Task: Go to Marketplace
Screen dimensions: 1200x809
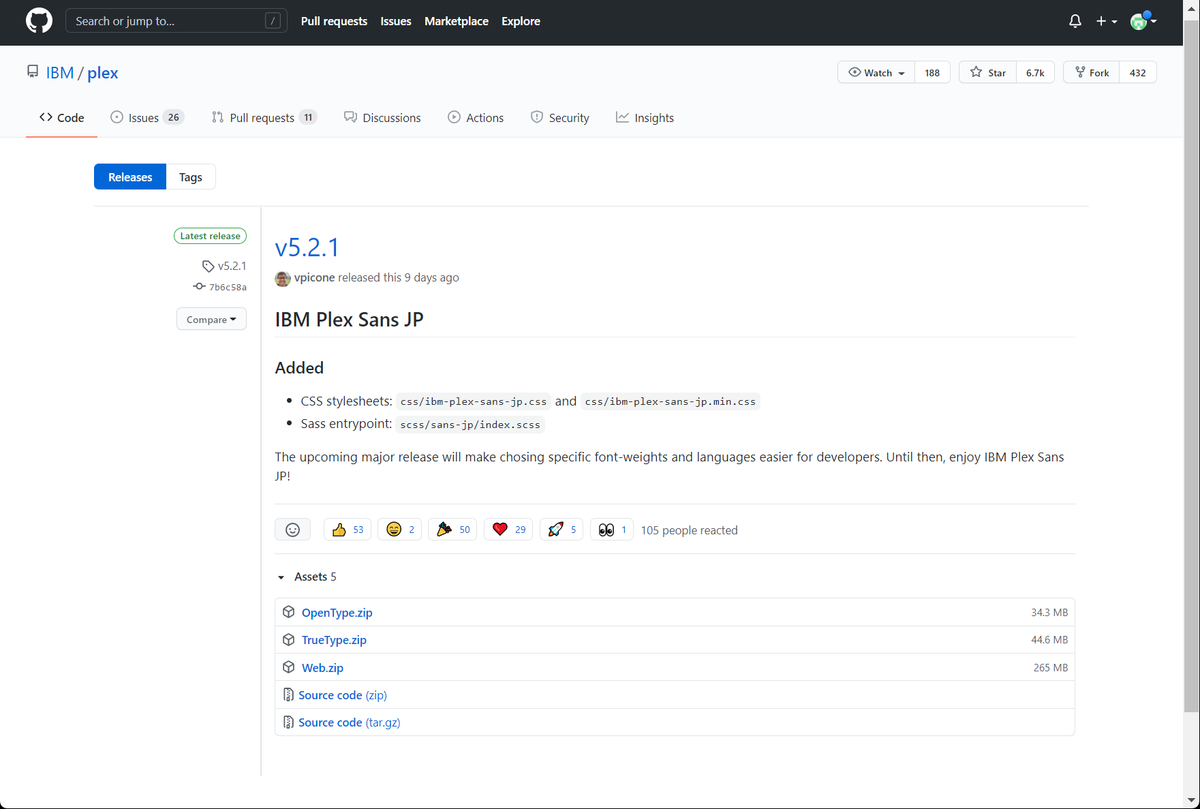Action: click(456, 21)
